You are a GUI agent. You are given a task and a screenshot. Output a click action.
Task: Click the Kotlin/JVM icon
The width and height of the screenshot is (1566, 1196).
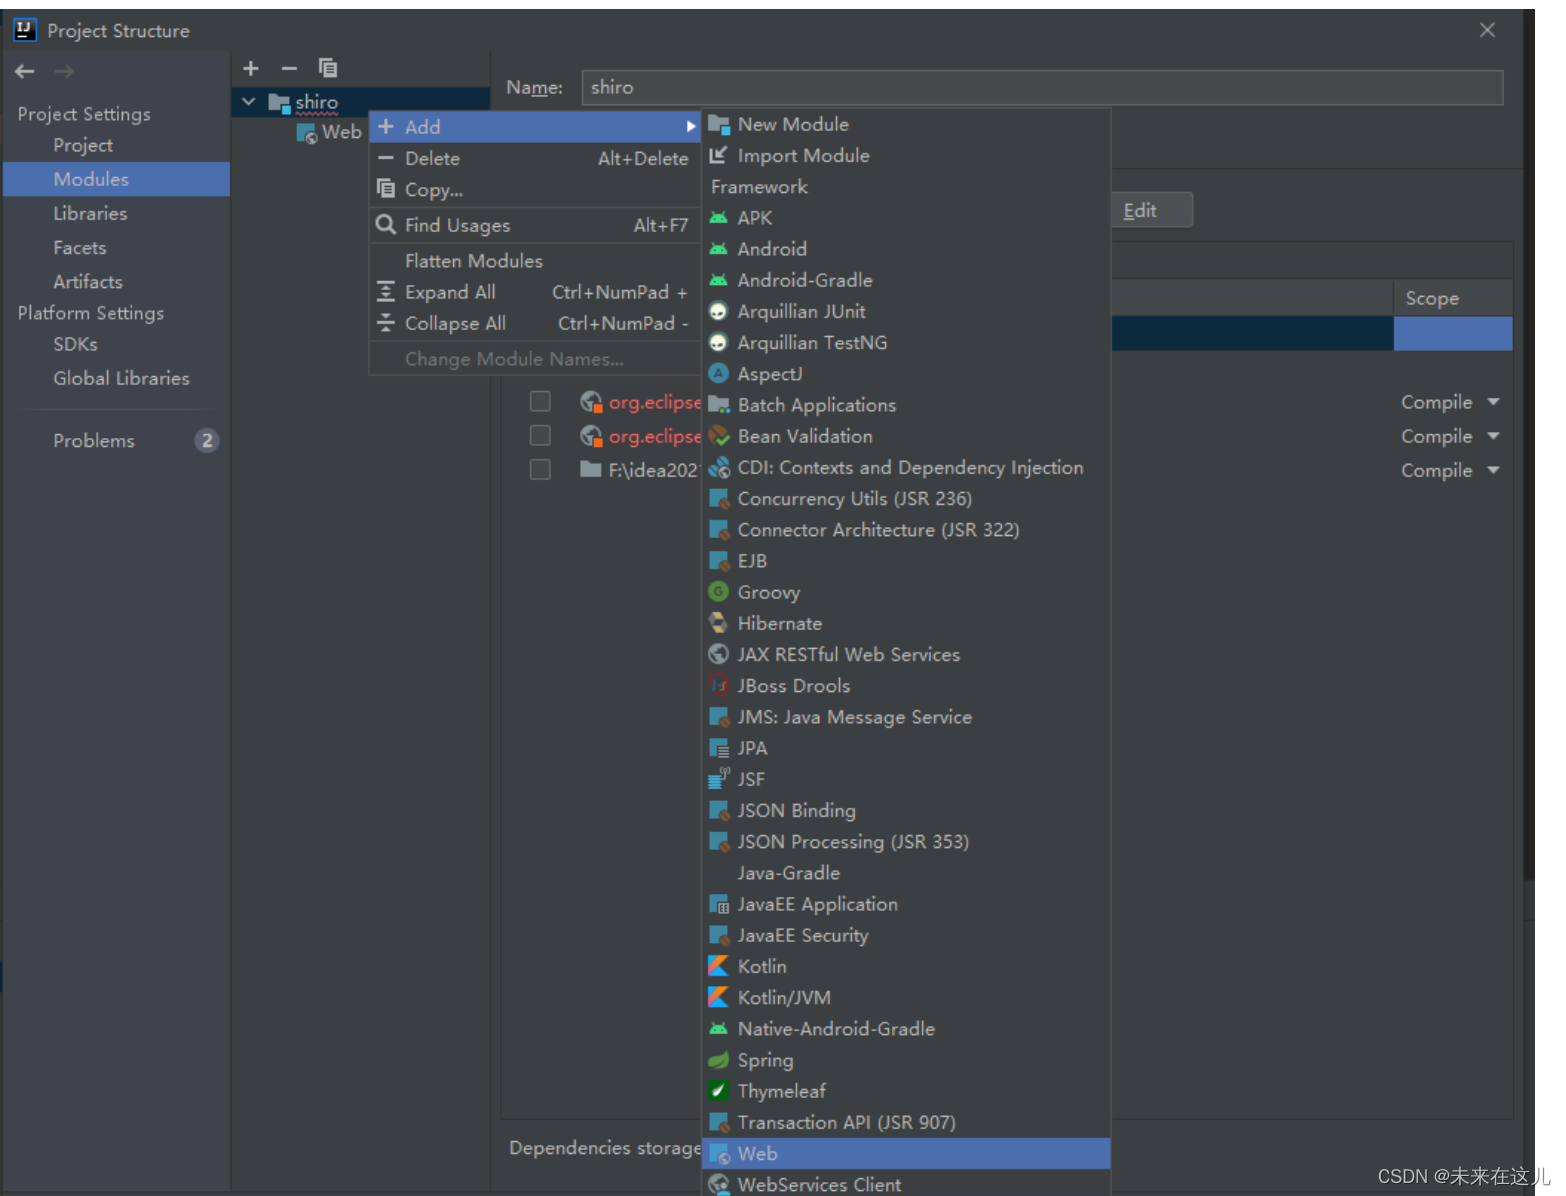point(718,997)
